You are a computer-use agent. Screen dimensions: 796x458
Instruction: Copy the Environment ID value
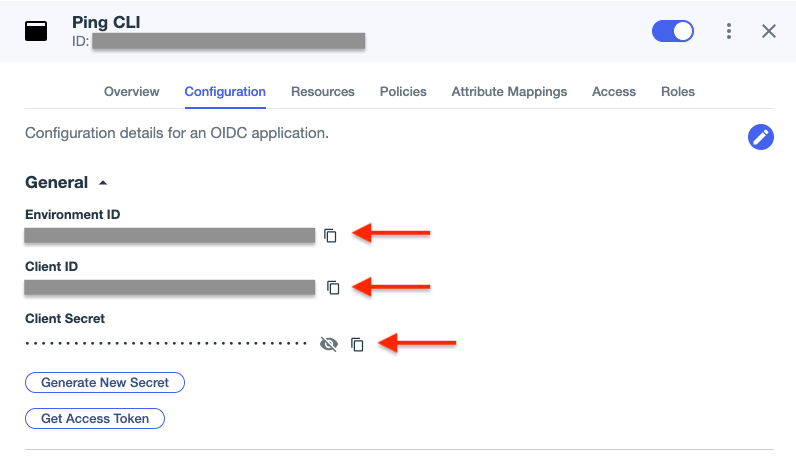331,236
